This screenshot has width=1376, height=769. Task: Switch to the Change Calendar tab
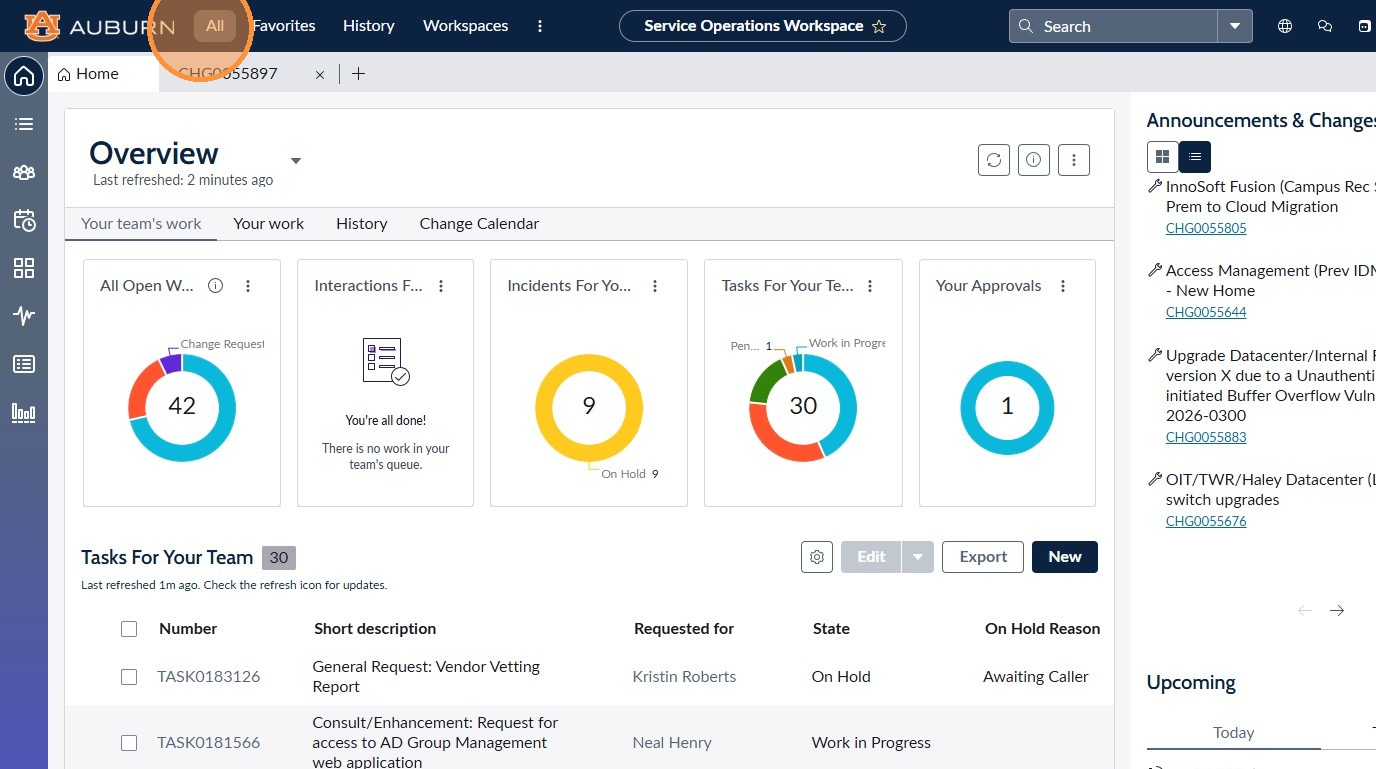pyautogui.click(x=479, y=224)
